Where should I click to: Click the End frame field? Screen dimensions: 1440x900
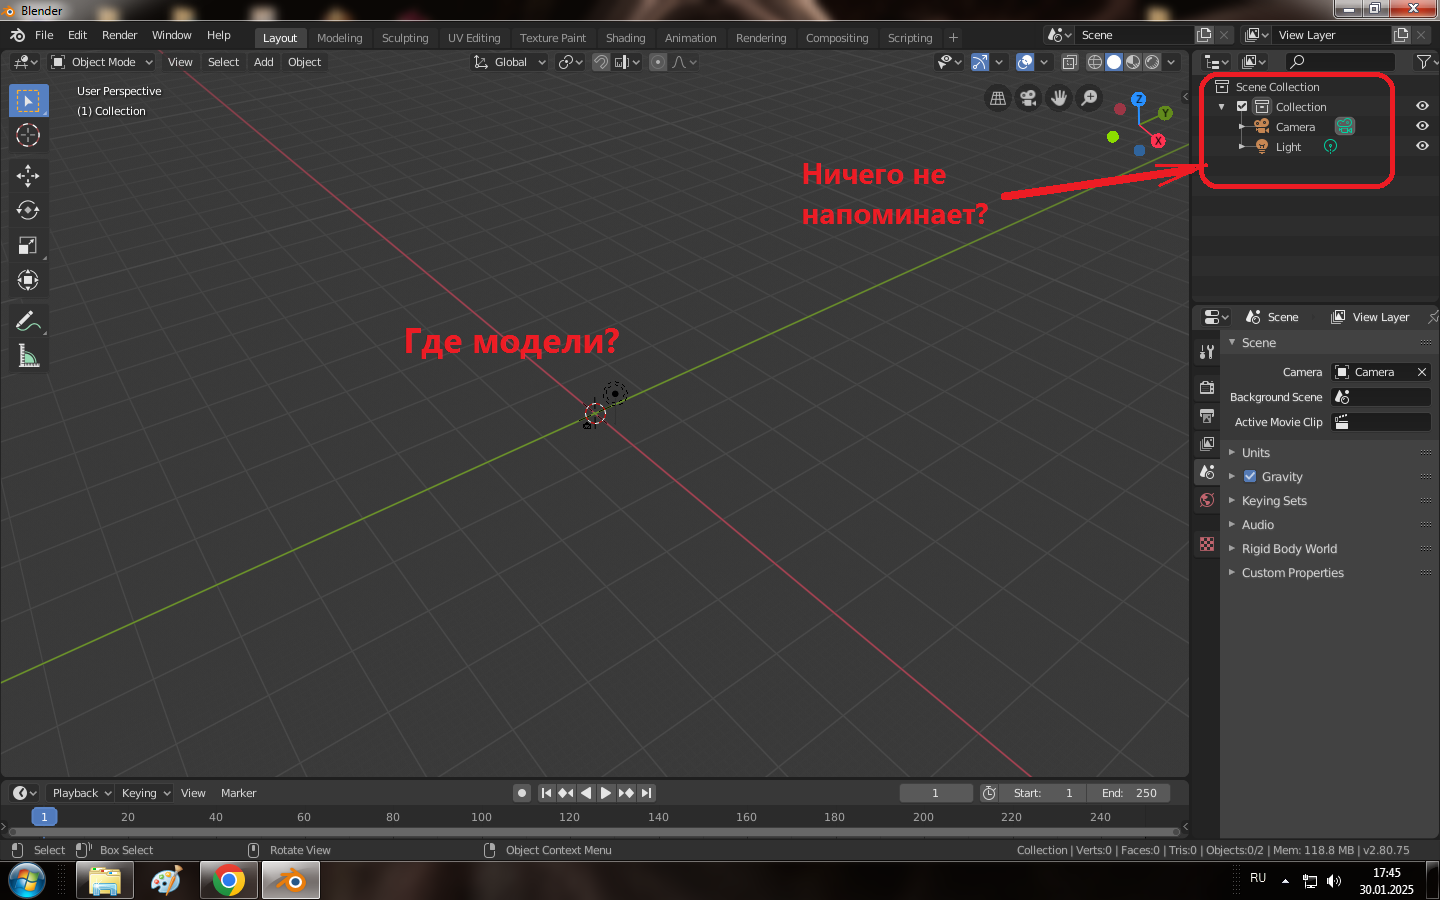(1130, 793)
